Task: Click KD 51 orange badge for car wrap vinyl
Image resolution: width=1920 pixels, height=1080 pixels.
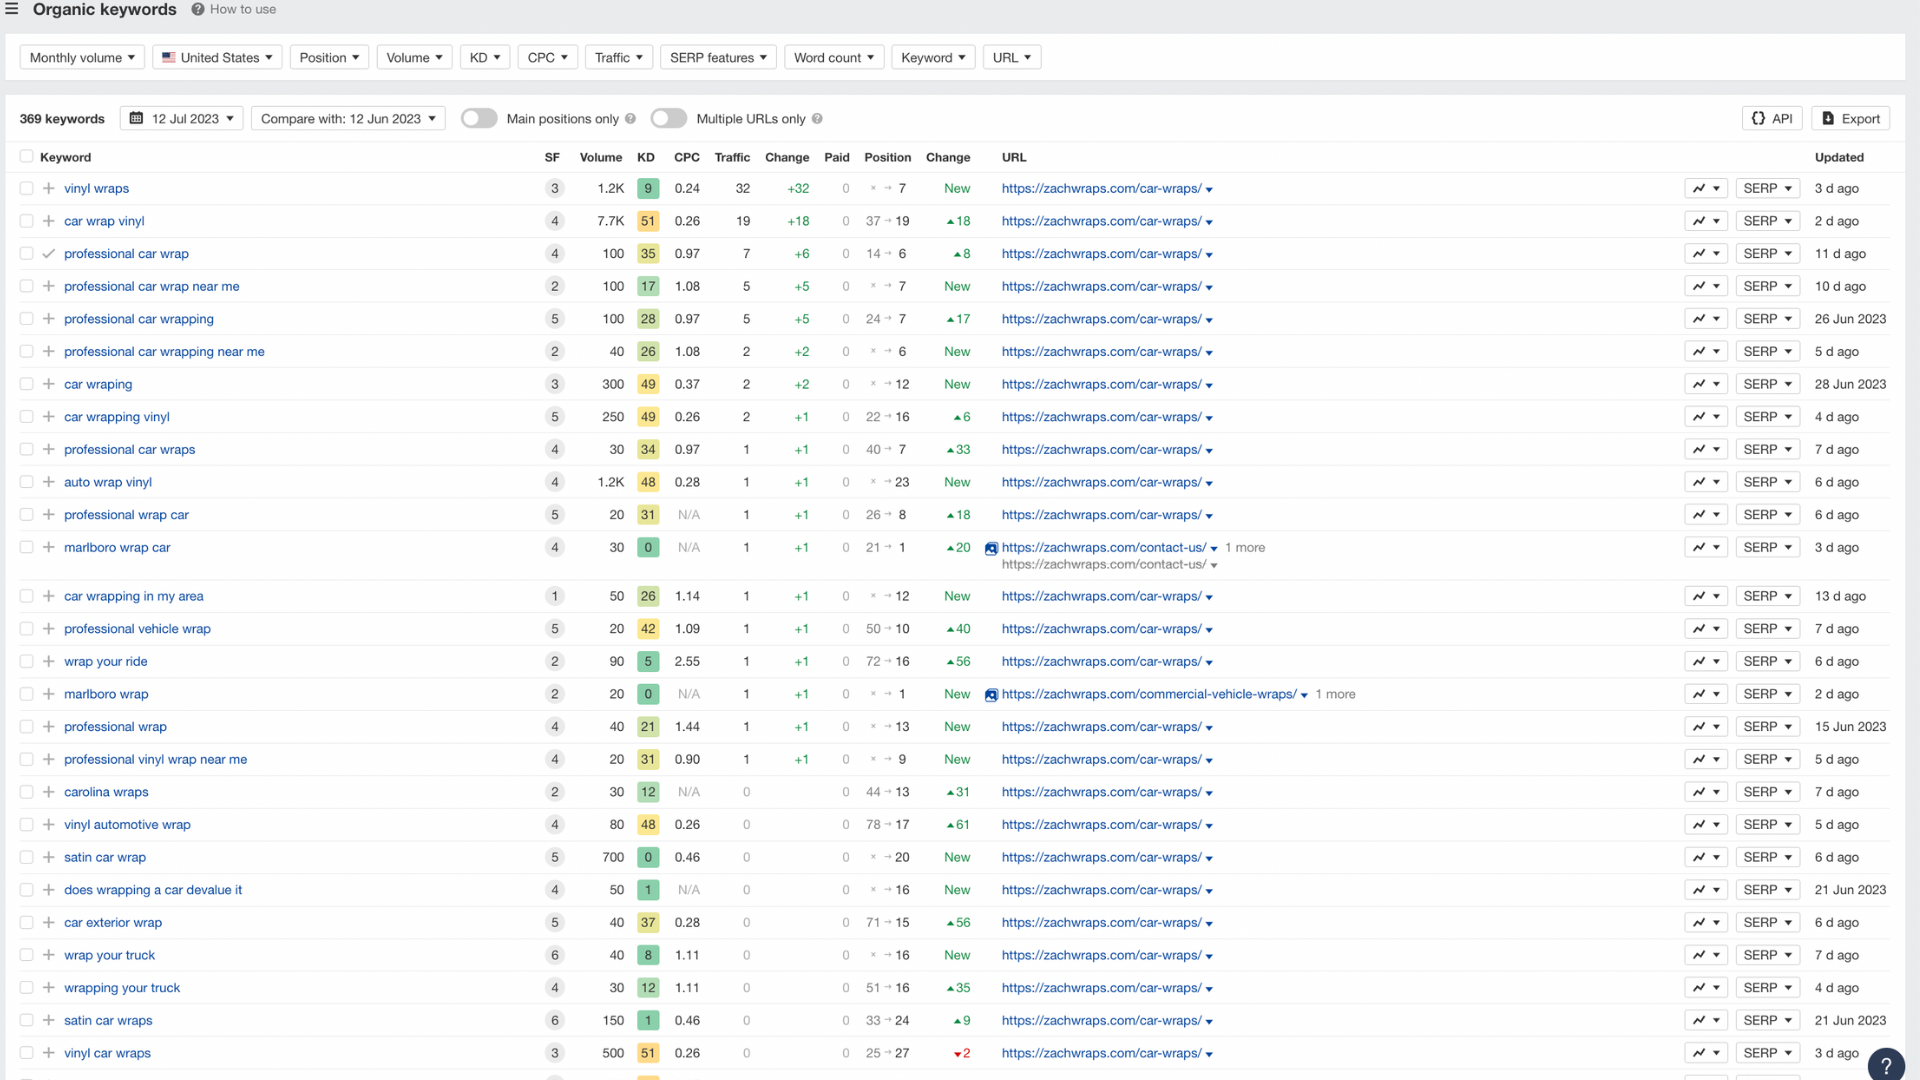Action: (648, 221)
